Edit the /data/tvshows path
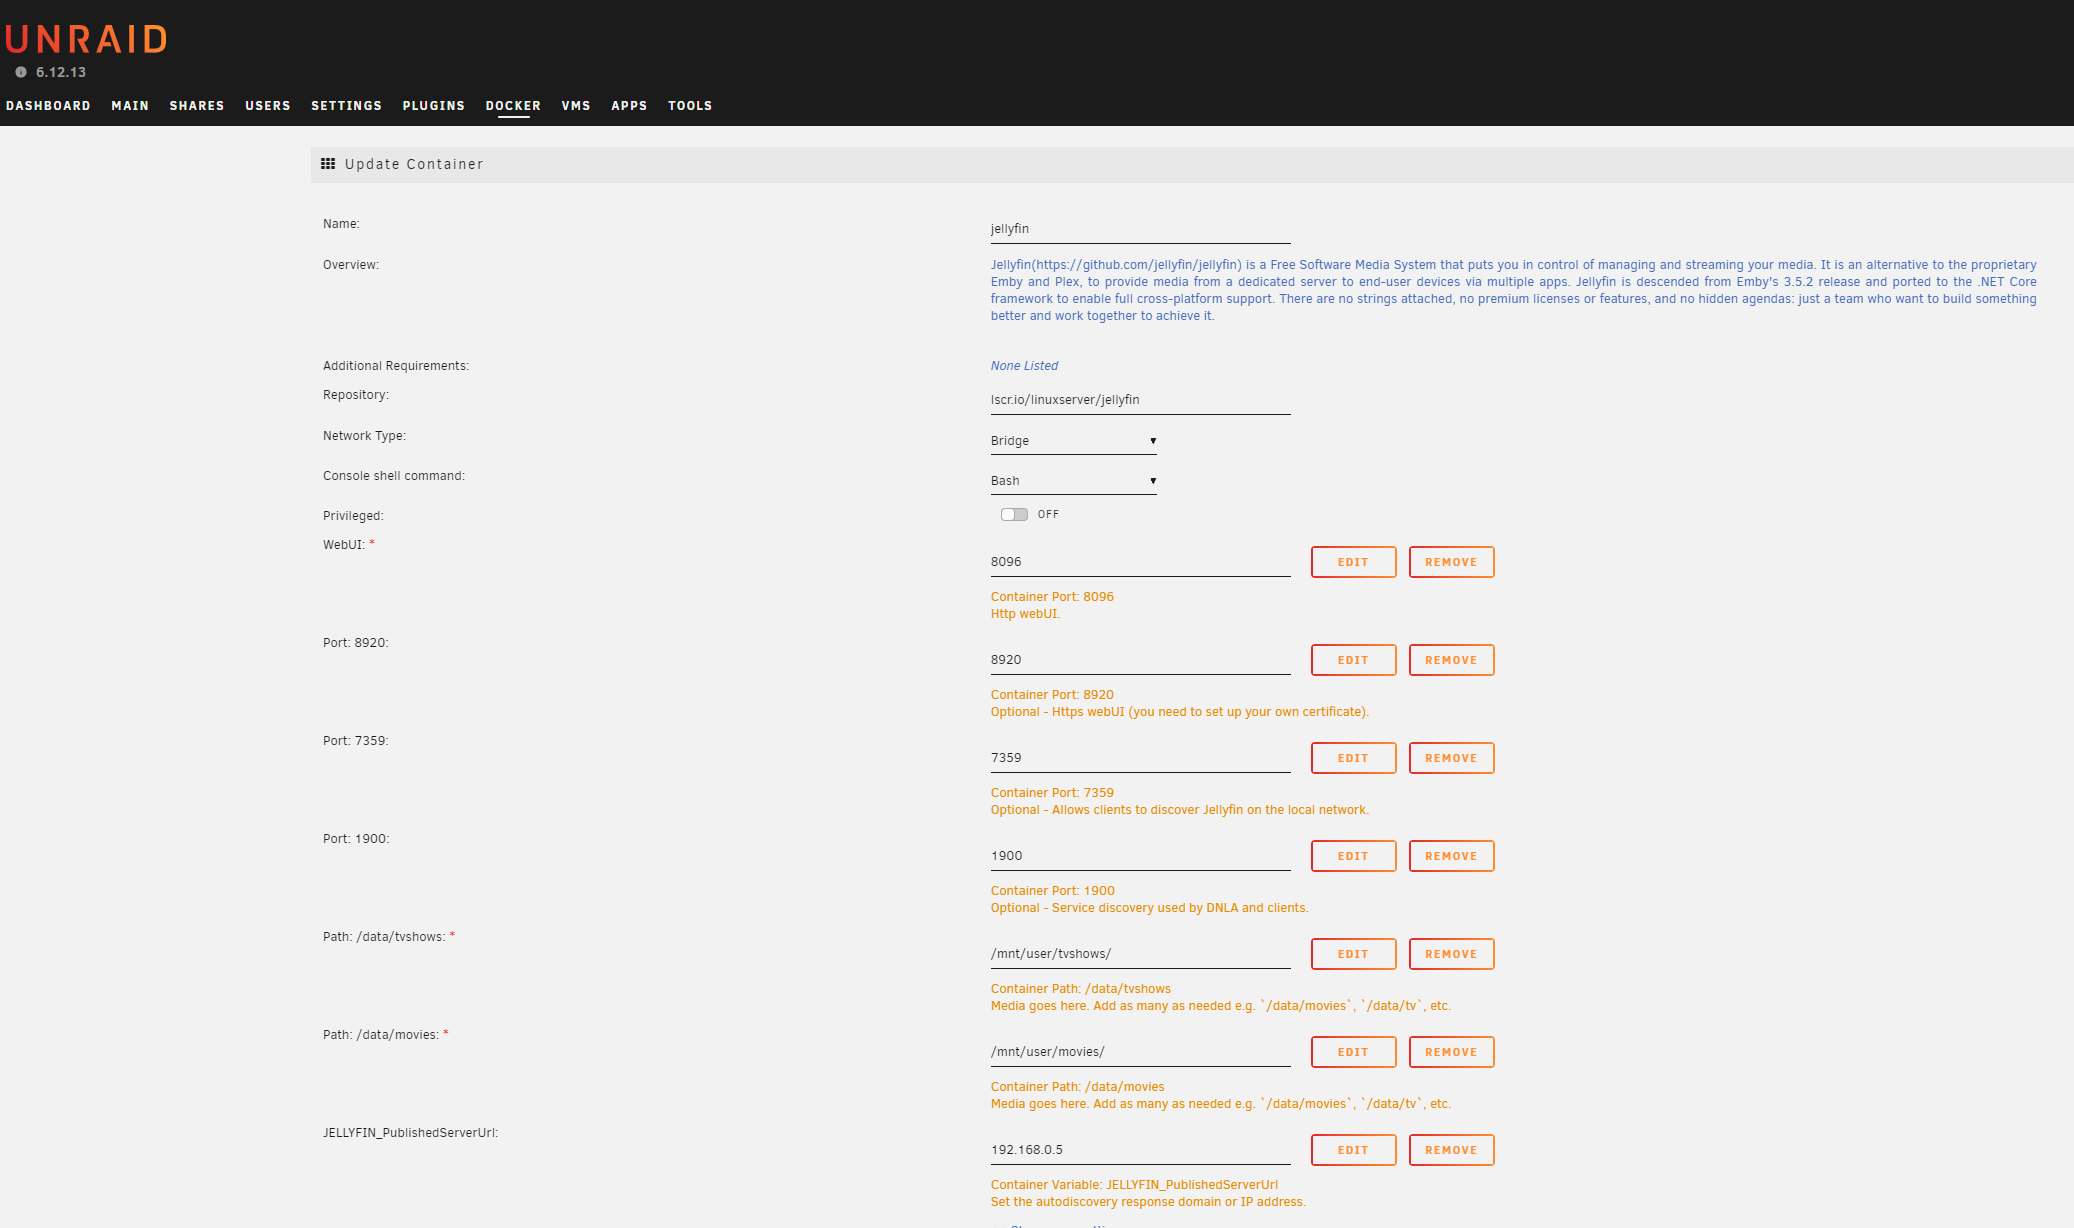Viewport: 2074px width, 1228px height. click(1353, 954)
